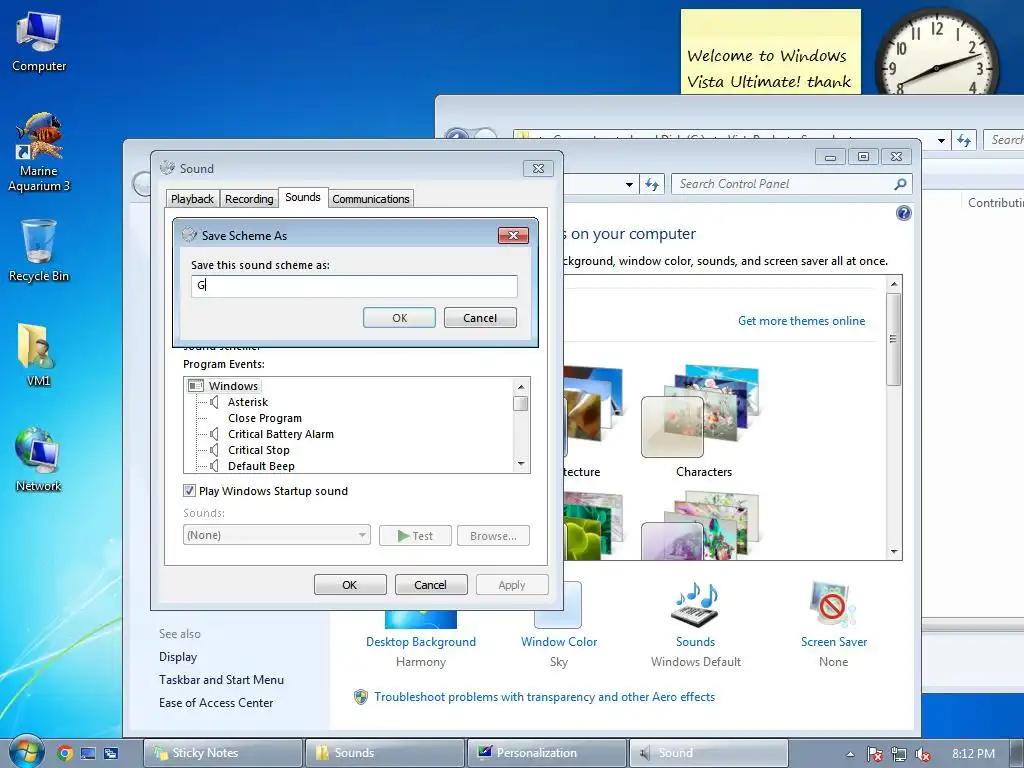1024x768 pixels.
Task: Switch to the Recording tab
Action: click(x=249, y=199)
